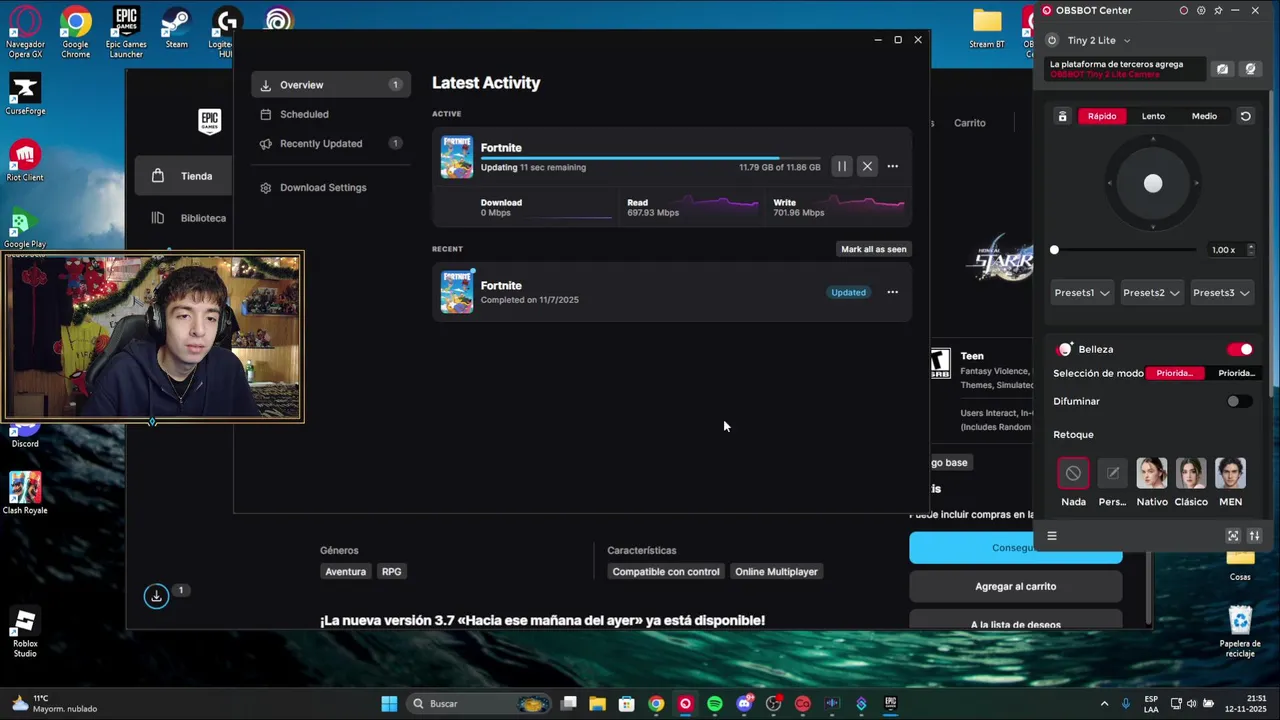1280x720 pixels.
Task: Click the Fortnite update progress bar
Action: point(650,158)
